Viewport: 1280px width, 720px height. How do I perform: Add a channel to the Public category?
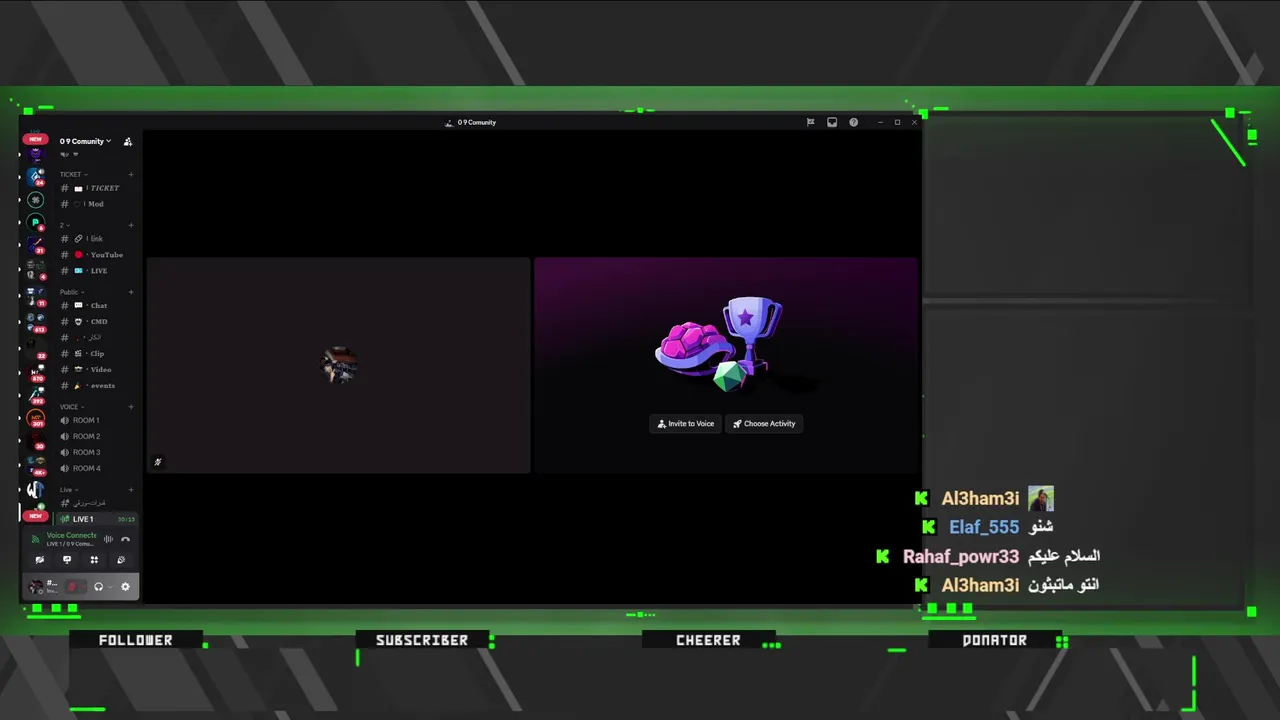point(131,292)
